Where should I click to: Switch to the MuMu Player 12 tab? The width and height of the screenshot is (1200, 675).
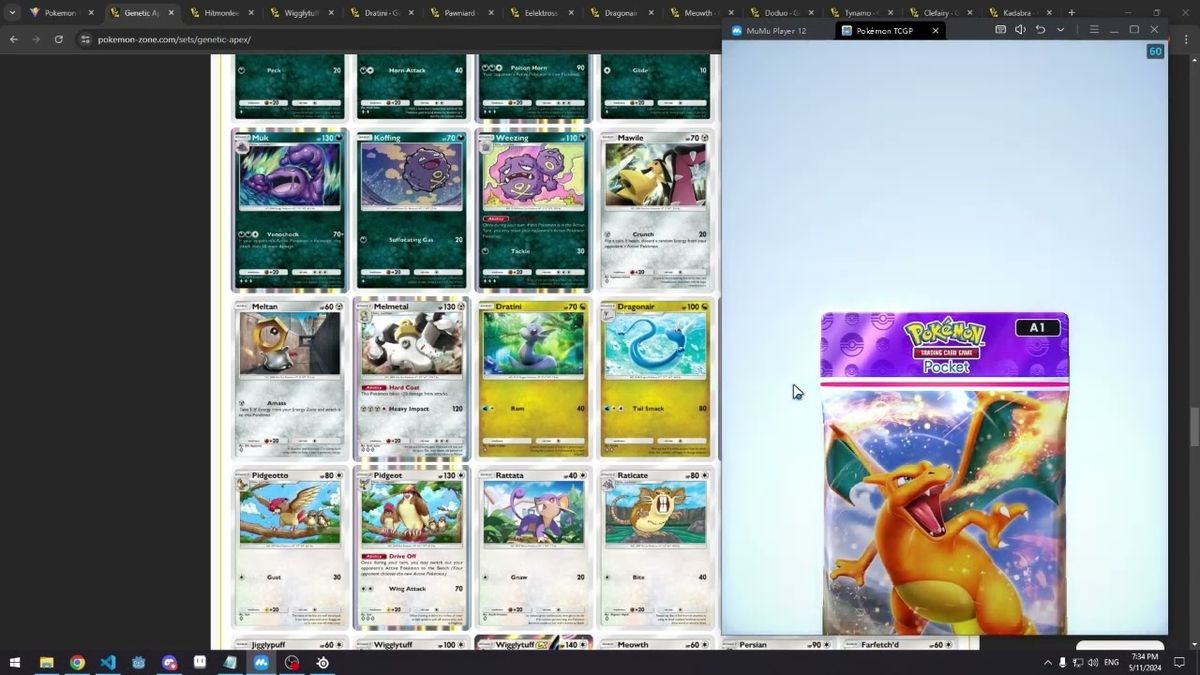click(x=776, y=31)
